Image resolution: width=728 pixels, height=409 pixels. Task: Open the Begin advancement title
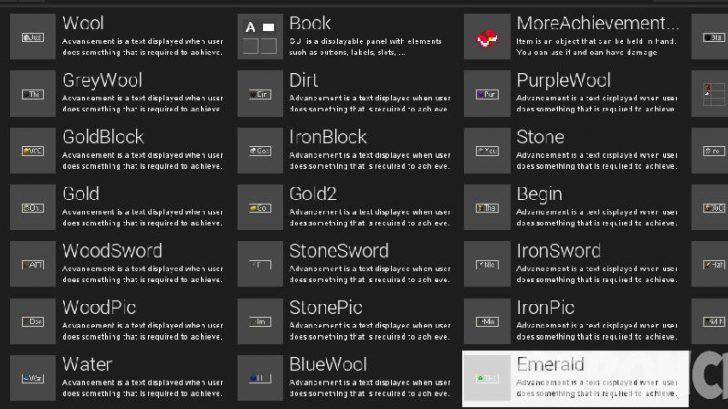[x=539, y=194]
